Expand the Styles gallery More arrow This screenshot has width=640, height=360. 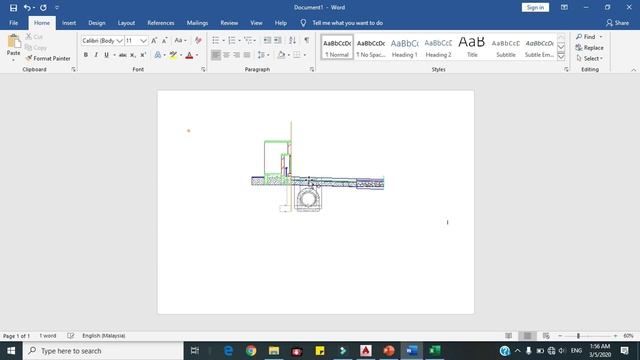561,57
